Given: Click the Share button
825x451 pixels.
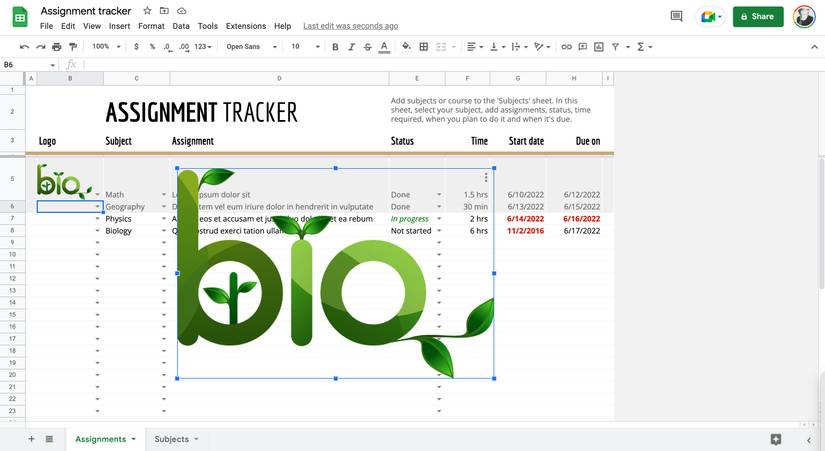Looking at the screenshot, I should point(758,16).
